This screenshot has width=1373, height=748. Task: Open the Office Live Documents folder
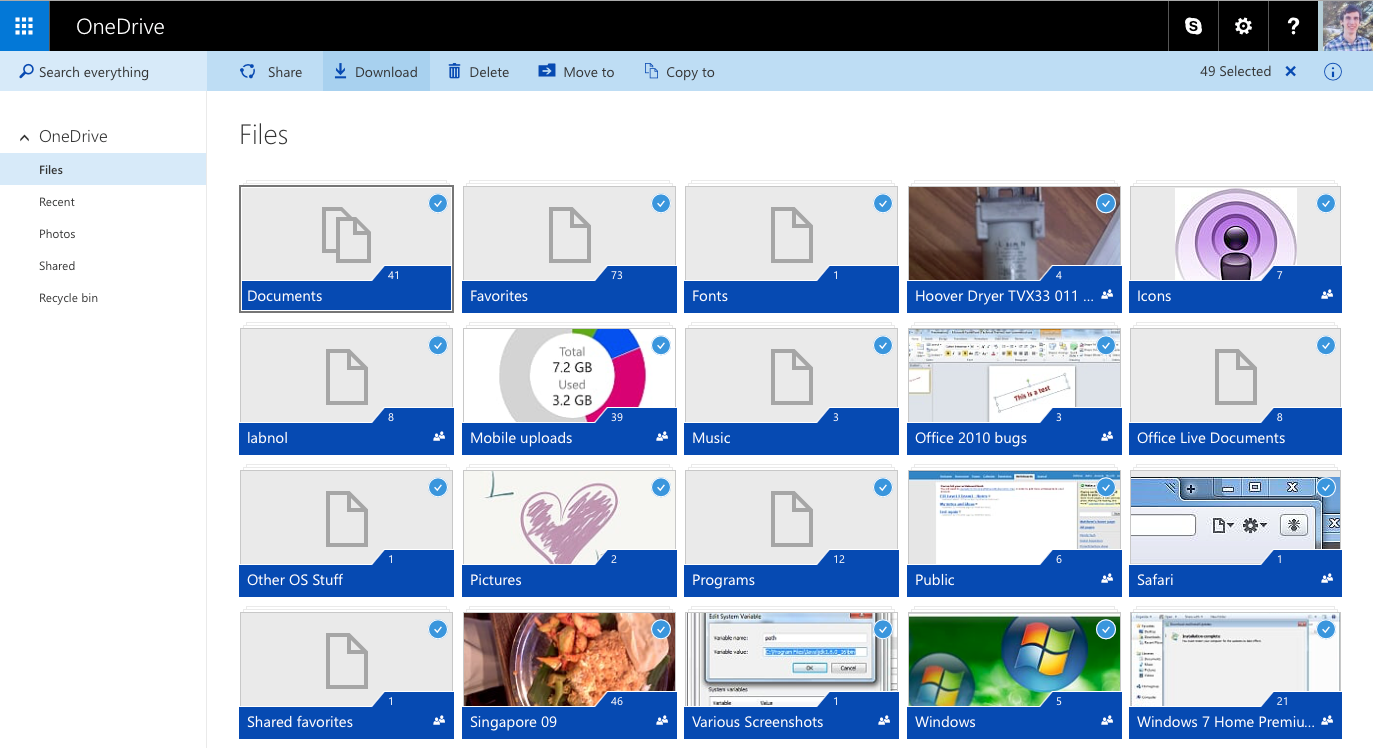point(1235,391)
